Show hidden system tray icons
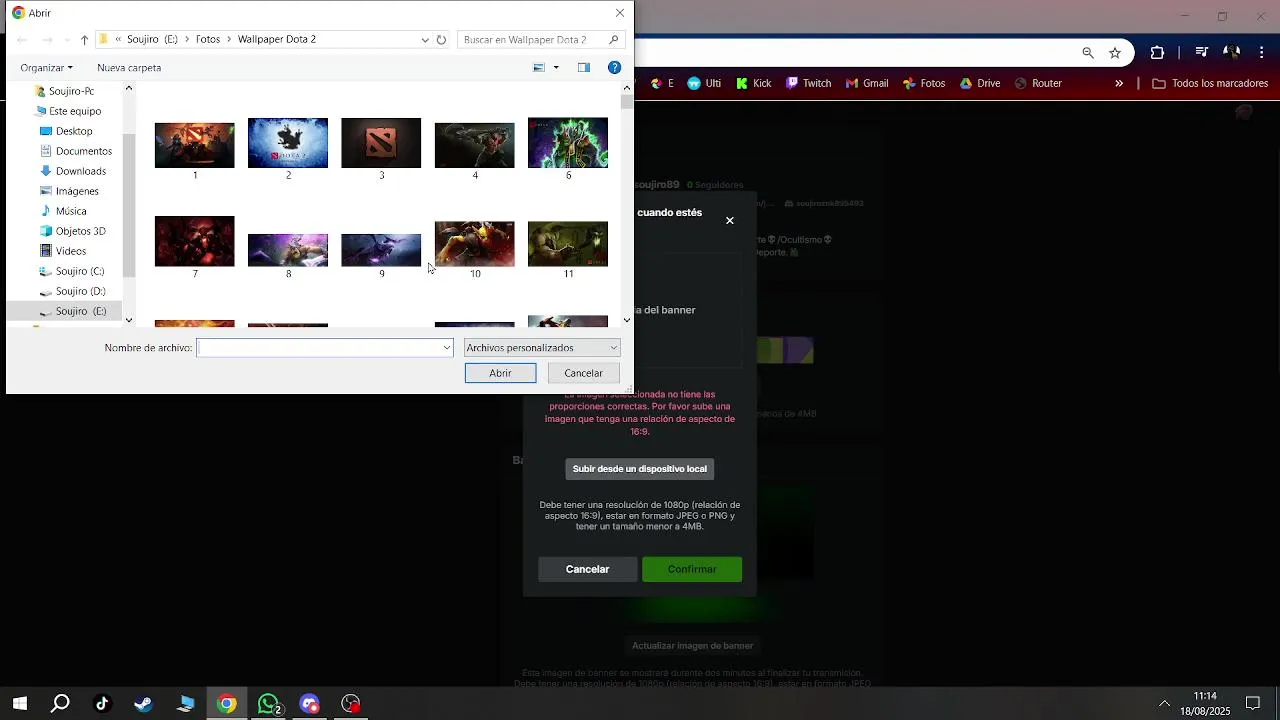This screenshot has width=1280, height=720. [1164, 704]
